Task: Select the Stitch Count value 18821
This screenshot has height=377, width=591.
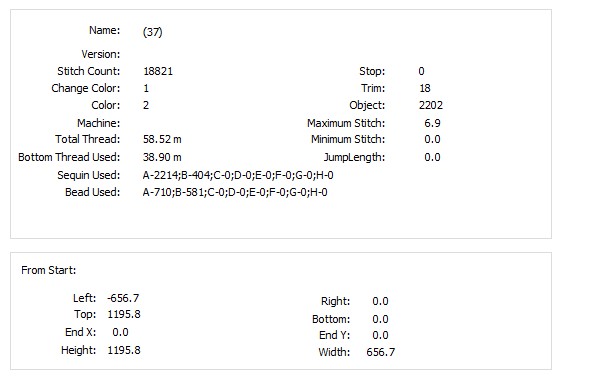Action: [158, 71]
